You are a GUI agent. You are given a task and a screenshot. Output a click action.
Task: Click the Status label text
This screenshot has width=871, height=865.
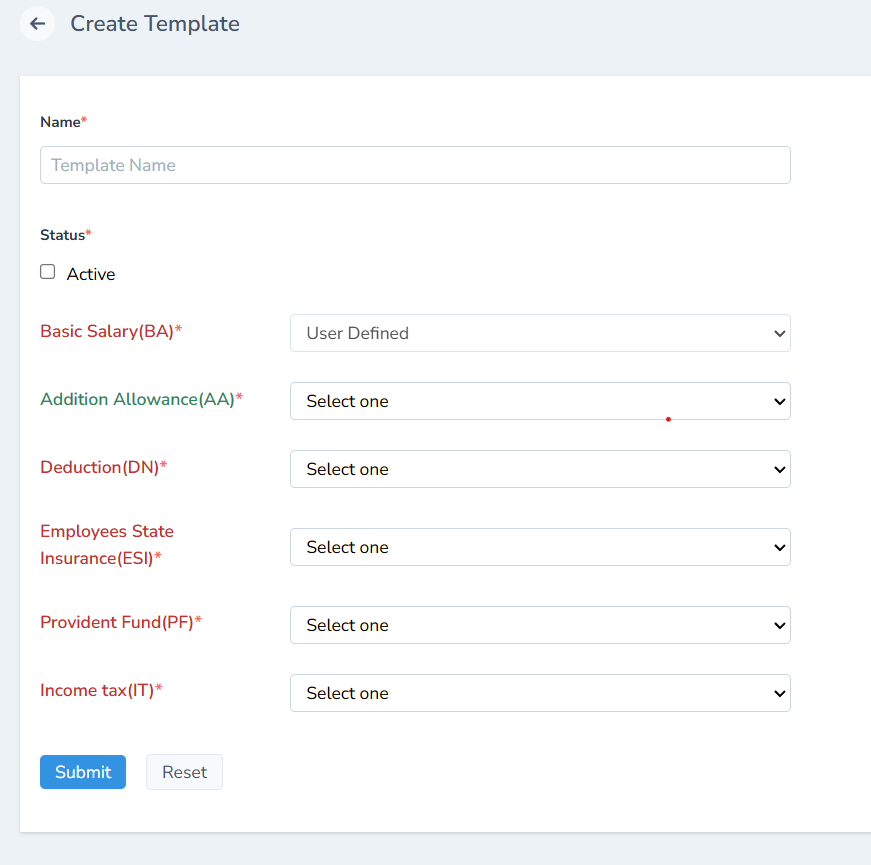coord(60,234)
